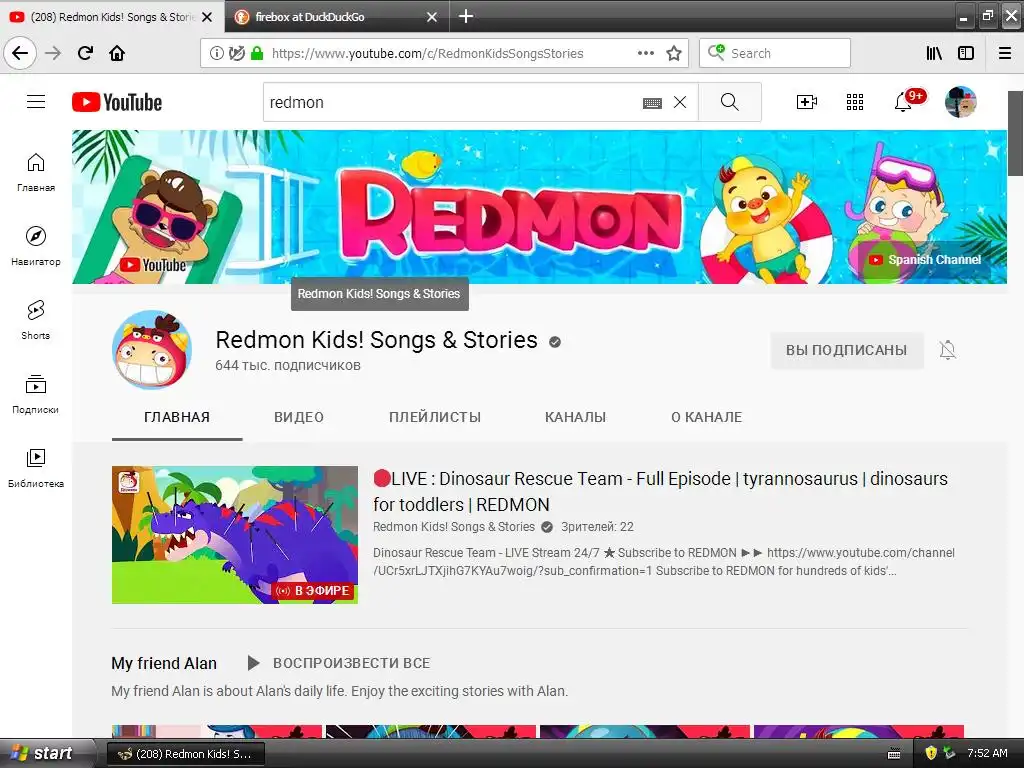
Task: Click the Зрителей: 22 viewers text
Action: [597, 526]
